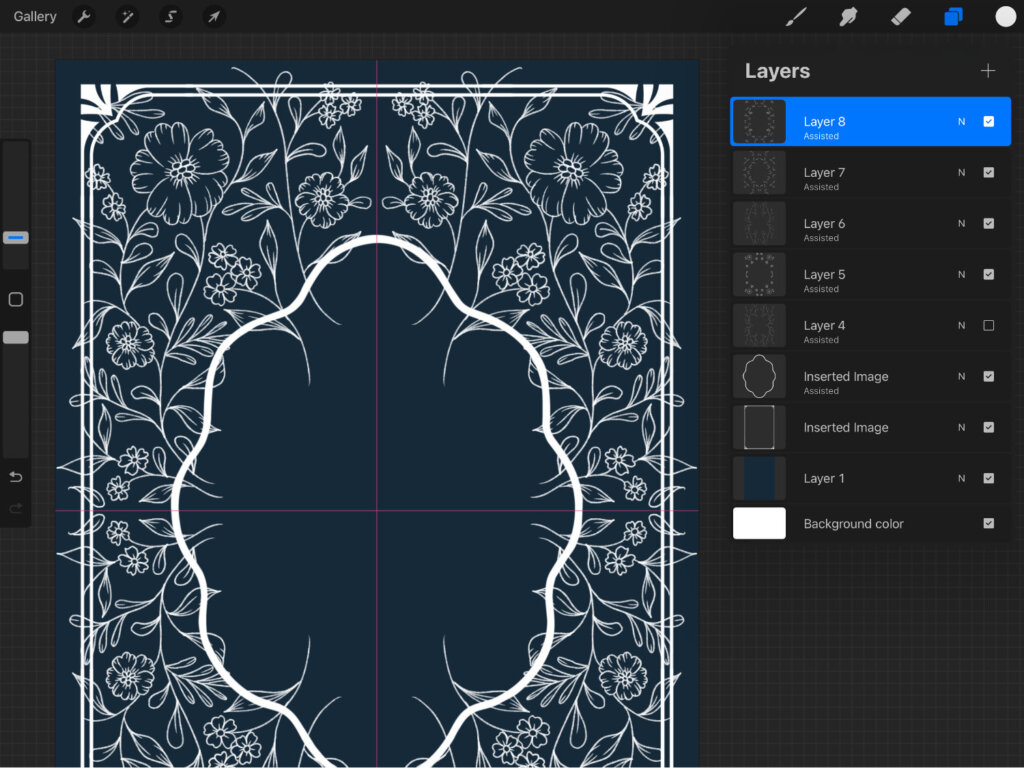This screenshot has height=768, width=1024.
Task: Activate the Transform arrow tool
Action: coord(213,17)
